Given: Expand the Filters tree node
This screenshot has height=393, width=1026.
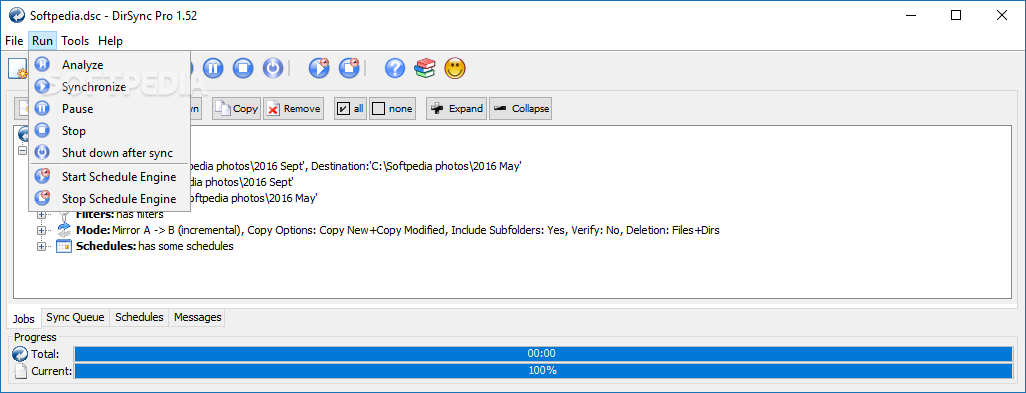Looking at the screenshot, I should pyautogui.click(x=42, y=214).
